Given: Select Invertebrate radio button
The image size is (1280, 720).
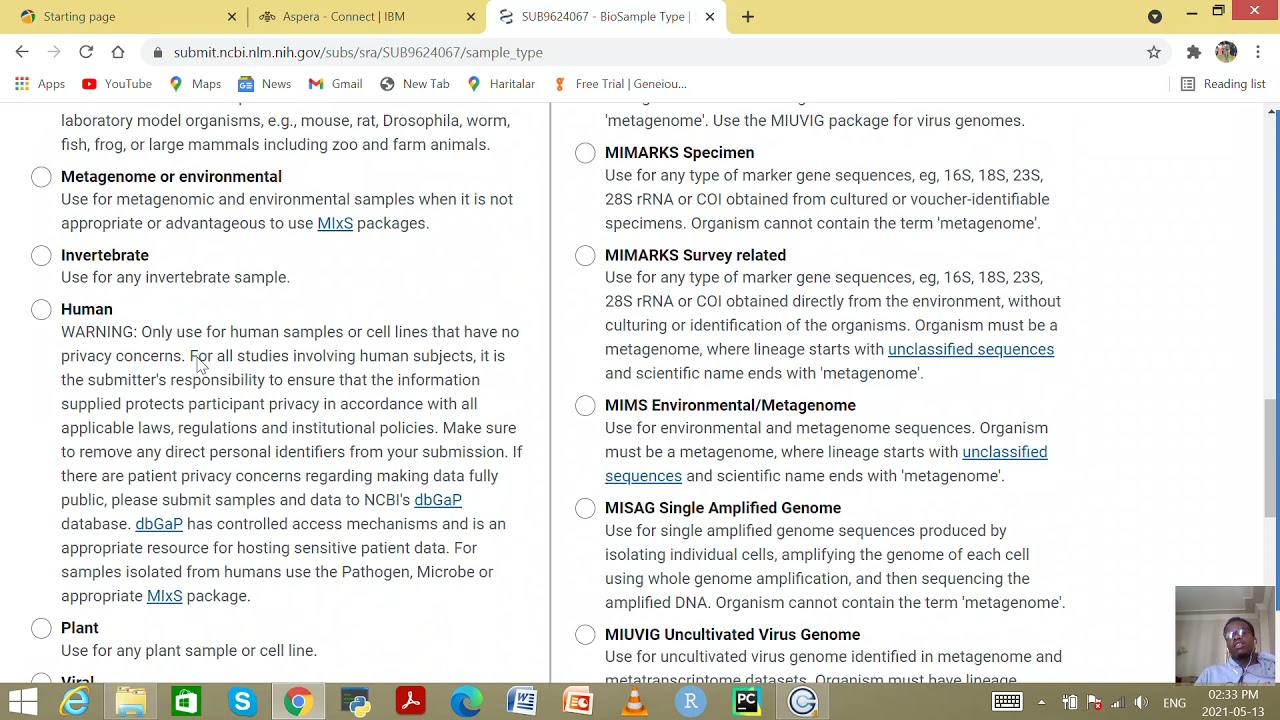Looking at the screenshot, I should 41,256.
